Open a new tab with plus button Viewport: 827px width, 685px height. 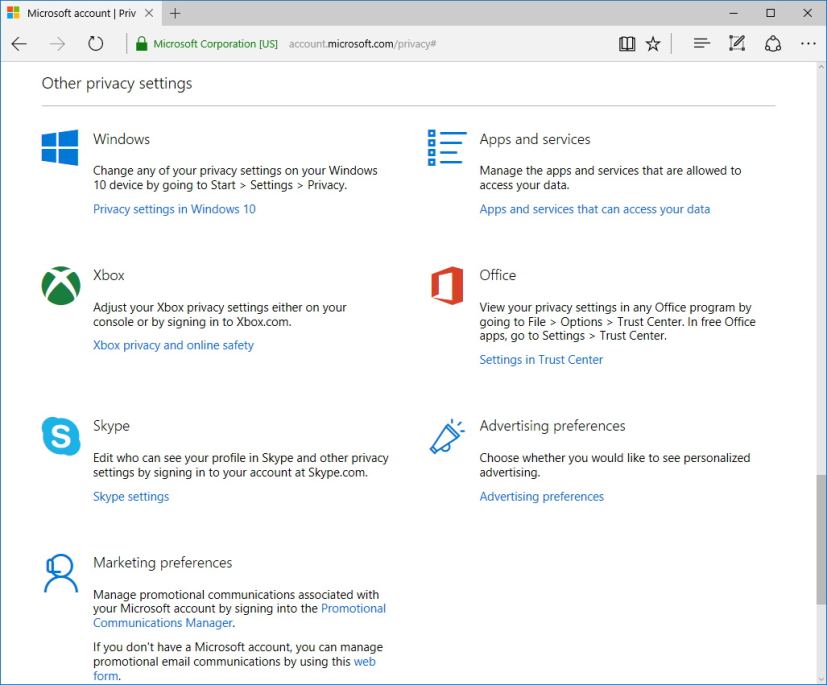point(175,13)
